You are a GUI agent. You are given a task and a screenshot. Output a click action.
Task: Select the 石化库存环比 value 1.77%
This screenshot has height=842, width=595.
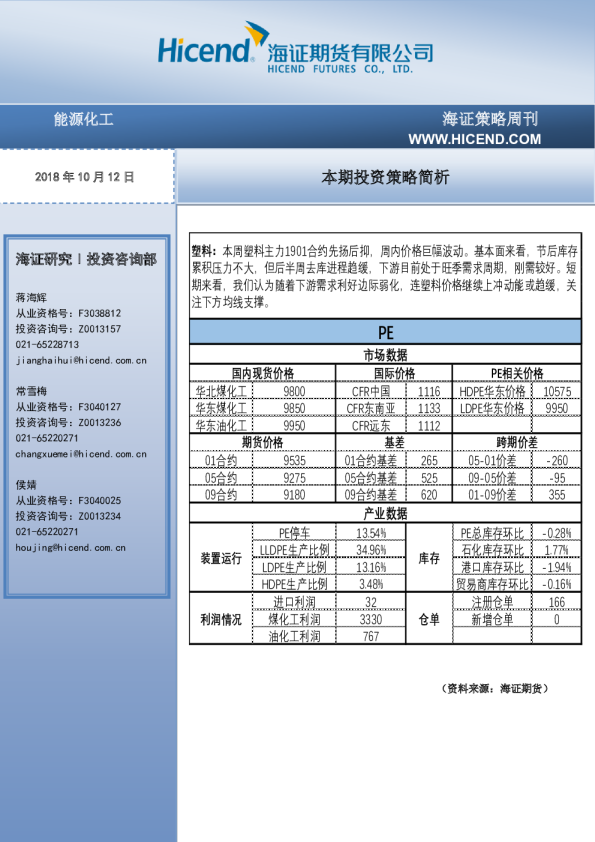(557, 550)
